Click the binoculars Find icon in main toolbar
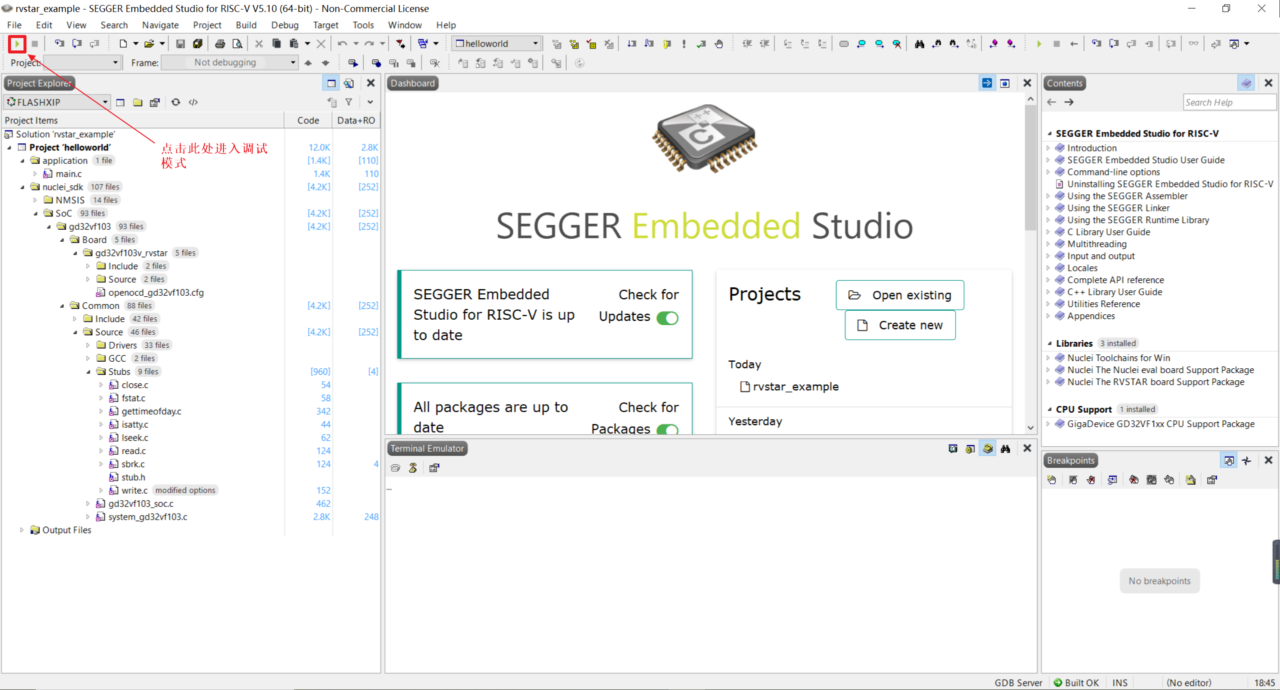The height and width of the screenshot is (690, 1280). click(919, 44)
